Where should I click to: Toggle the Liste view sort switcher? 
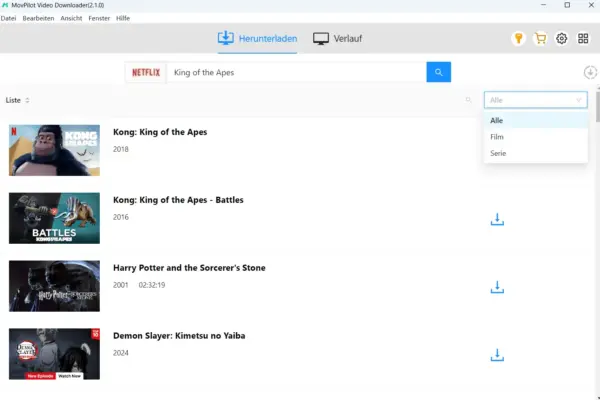tap(17, 100)
